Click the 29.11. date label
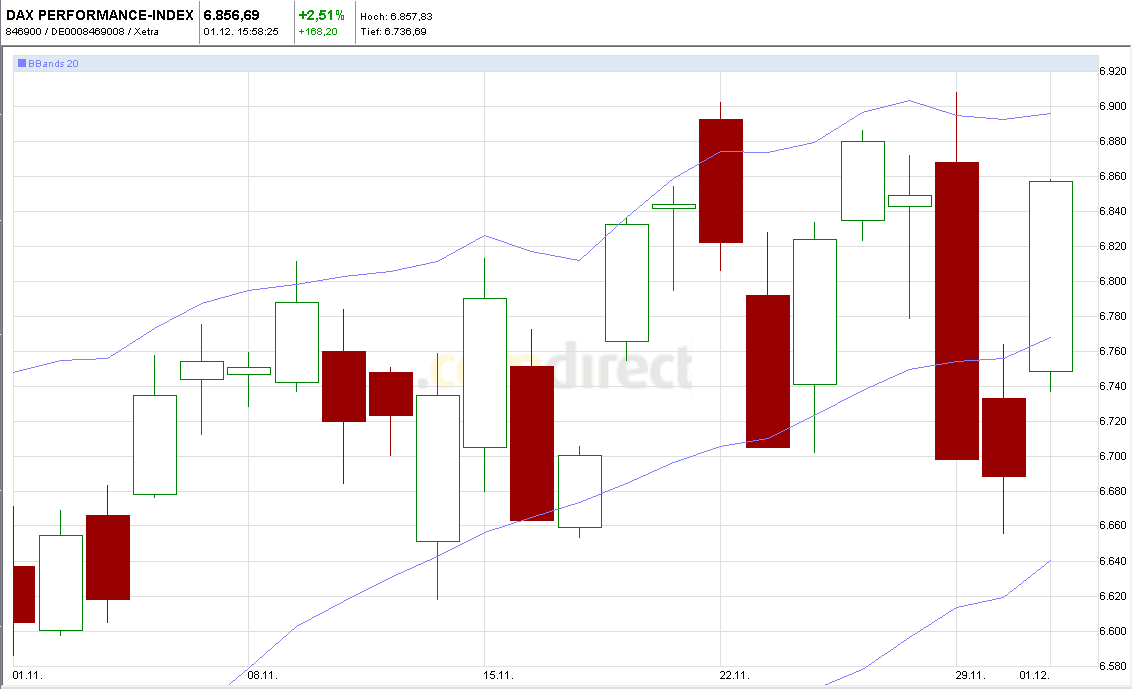Image resolution: width=1132 pixels, height=689 pixels. click(x=971, y=675)
